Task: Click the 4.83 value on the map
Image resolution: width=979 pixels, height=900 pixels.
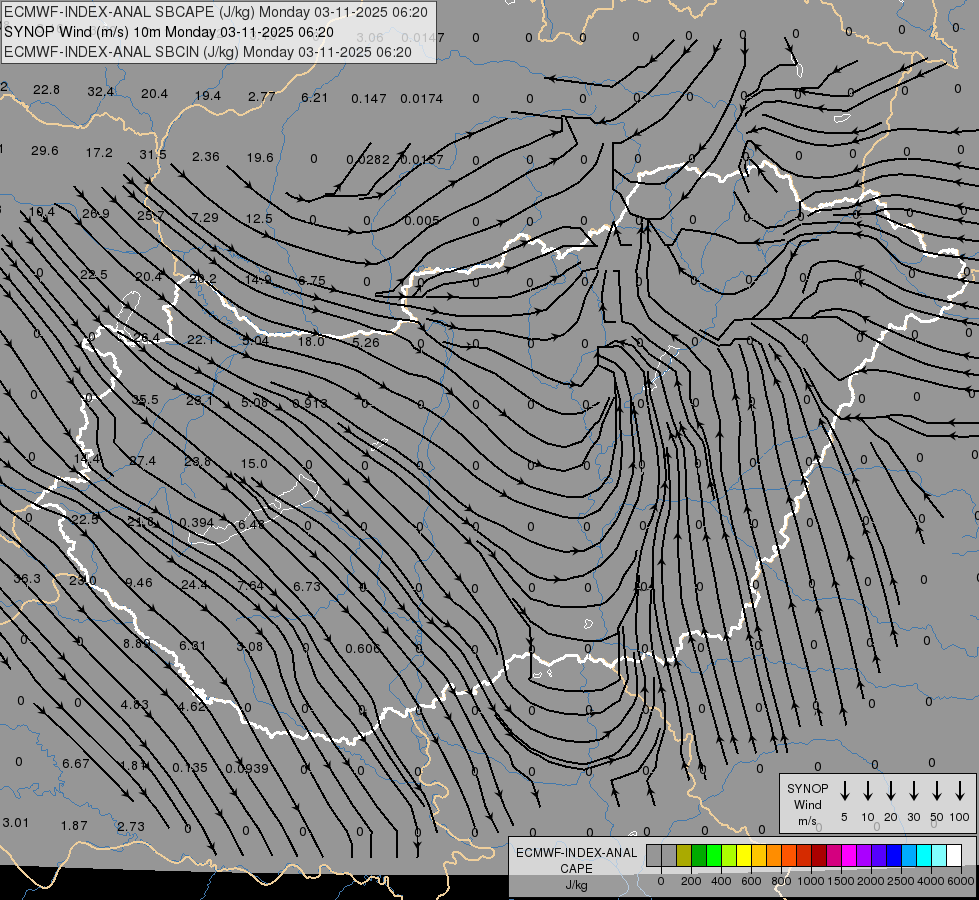Action: (x=135, y=705)
